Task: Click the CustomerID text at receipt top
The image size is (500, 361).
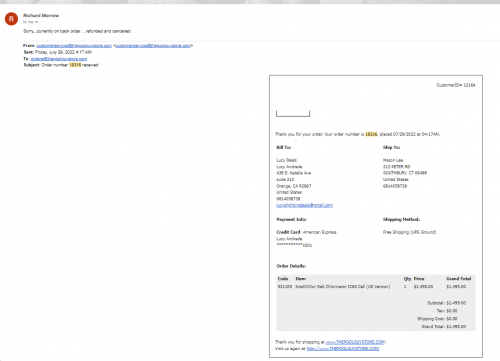Action: 456,85
